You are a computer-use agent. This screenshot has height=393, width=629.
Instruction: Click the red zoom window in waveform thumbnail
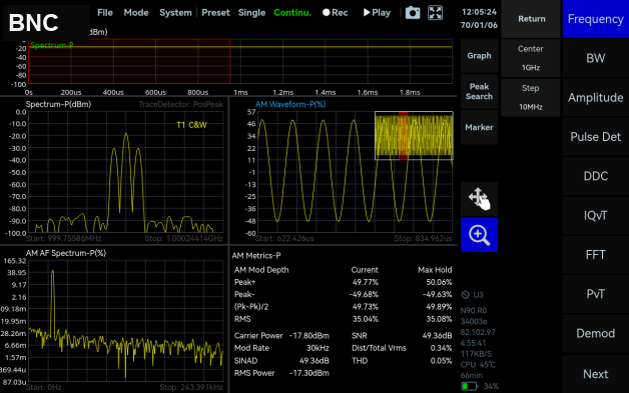point(403,136)
